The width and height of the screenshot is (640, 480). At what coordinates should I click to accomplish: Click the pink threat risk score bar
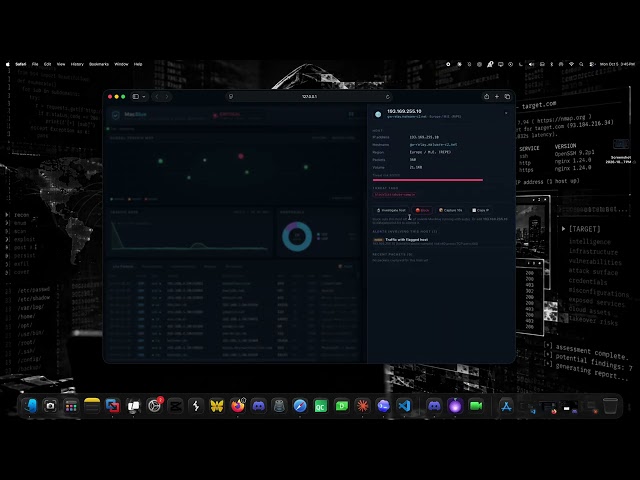pyautogui.click(x=427, y=180)
